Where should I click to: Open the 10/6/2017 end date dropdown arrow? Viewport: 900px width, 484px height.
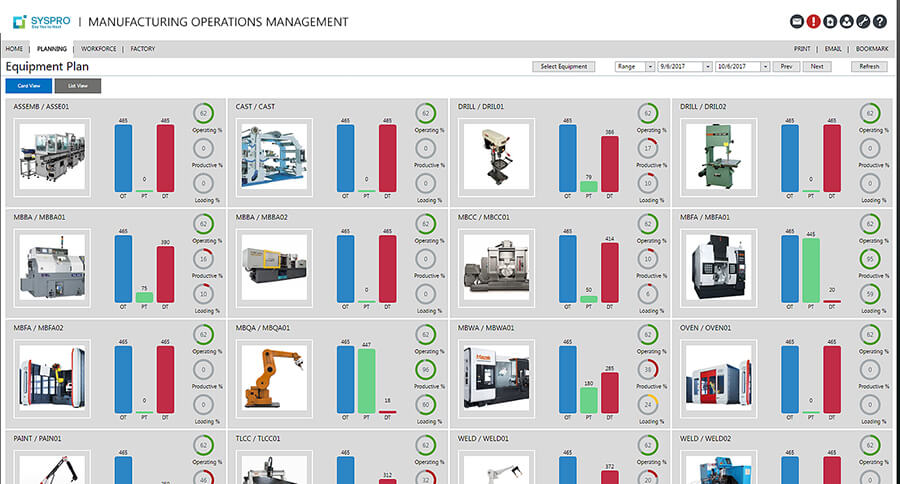pos(765,67)
